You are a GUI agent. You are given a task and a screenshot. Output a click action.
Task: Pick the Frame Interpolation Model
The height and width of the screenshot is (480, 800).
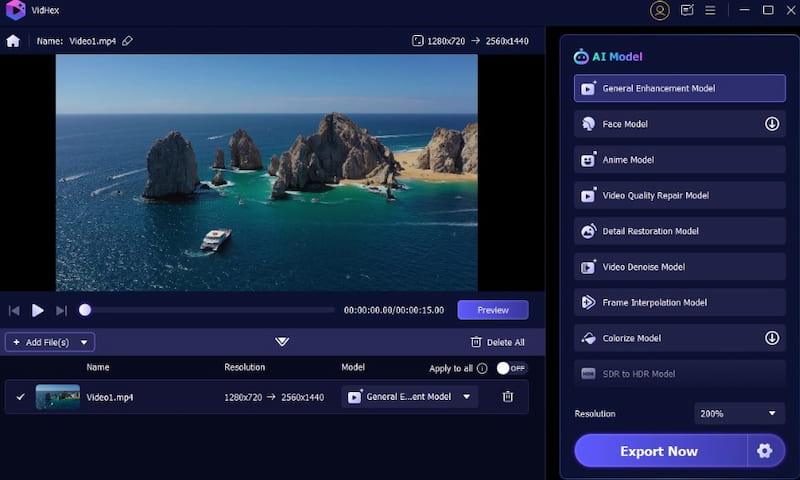680,302
